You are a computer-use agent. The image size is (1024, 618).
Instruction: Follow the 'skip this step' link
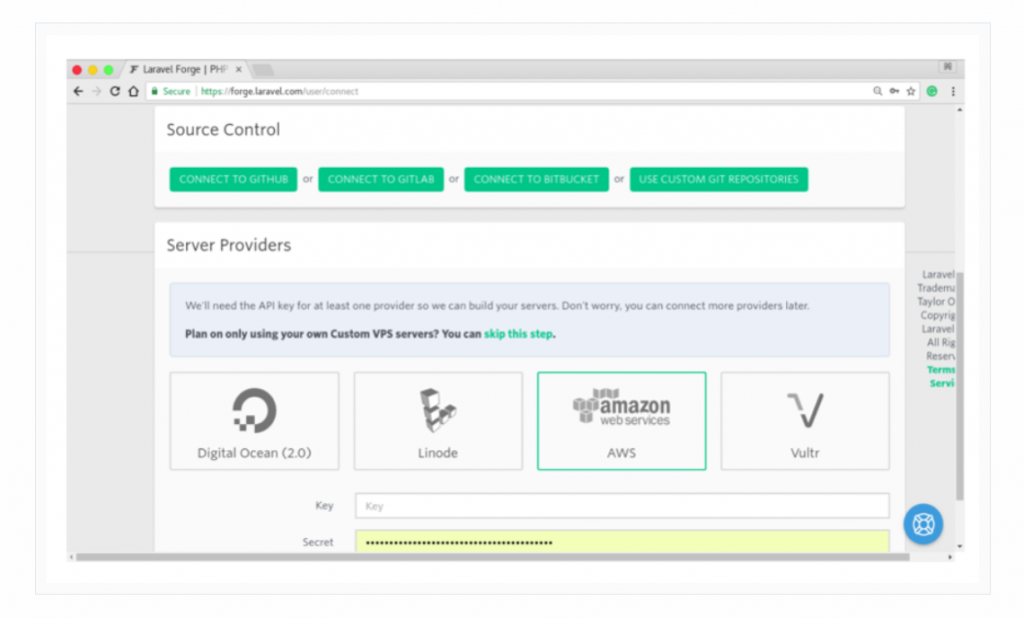tap(519, 334)
